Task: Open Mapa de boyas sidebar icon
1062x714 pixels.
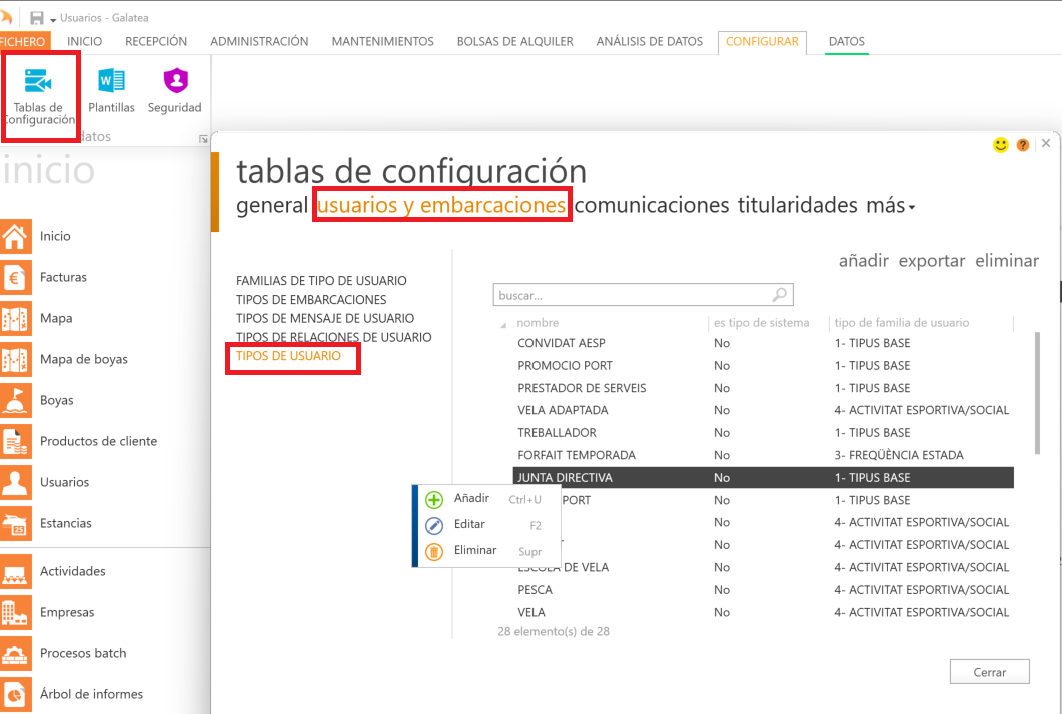Action: [16, 359]
